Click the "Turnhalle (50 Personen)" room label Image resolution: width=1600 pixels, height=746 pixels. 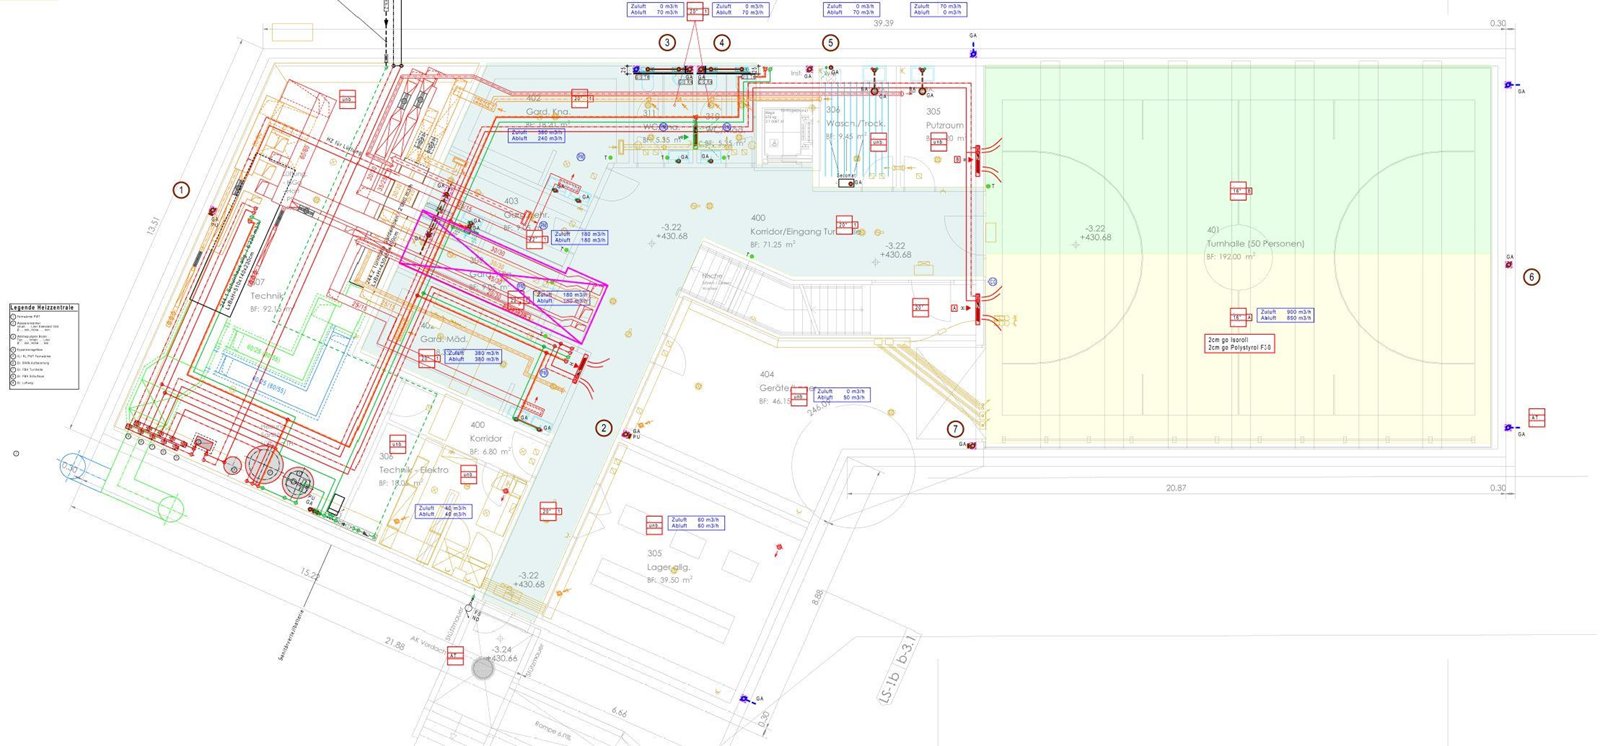[1255, 243]
